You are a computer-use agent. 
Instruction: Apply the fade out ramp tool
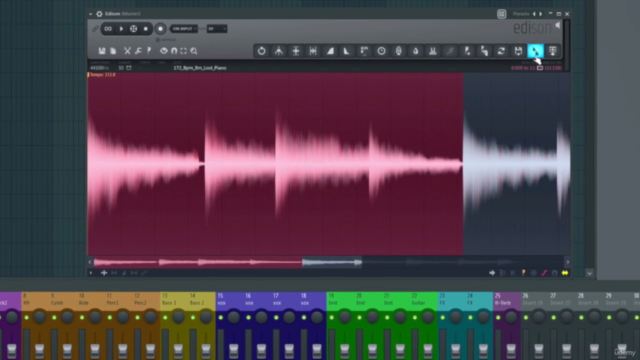click(x=347, y=51)
